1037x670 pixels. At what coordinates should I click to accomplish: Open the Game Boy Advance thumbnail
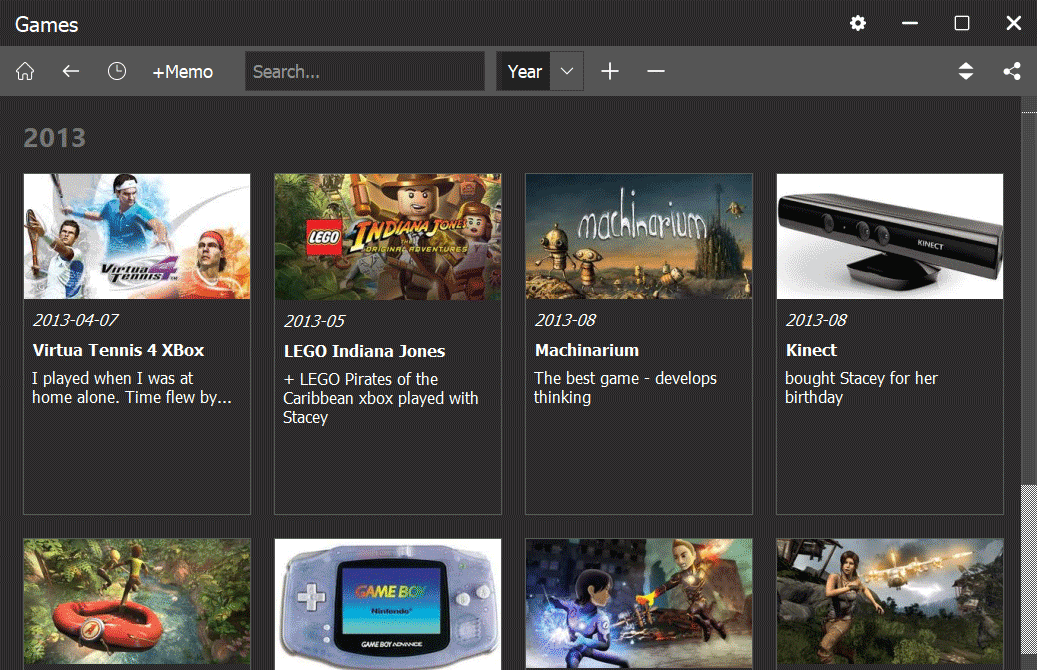pos(388,604)
